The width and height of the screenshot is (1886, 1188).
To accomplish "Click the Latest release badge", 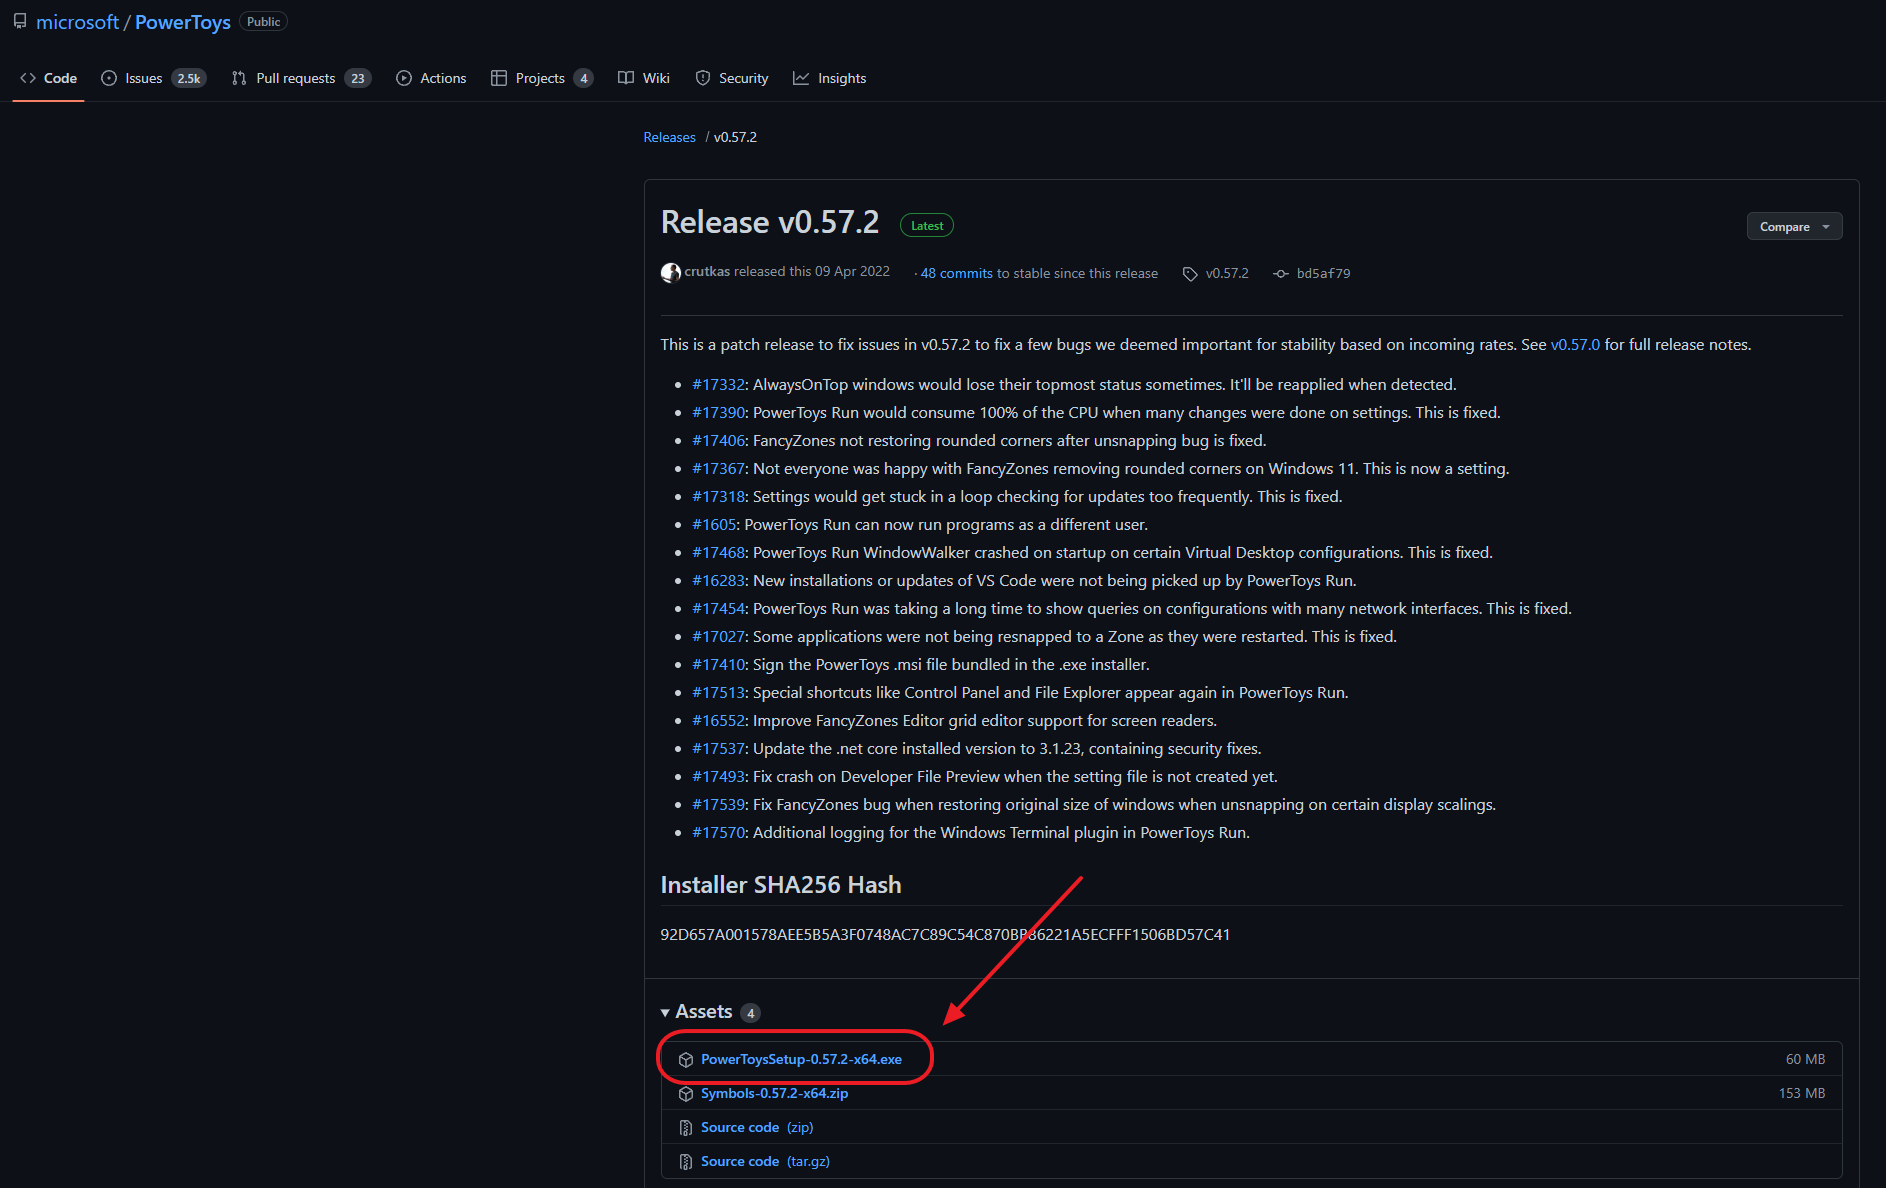I will click(x=927, y=226).
